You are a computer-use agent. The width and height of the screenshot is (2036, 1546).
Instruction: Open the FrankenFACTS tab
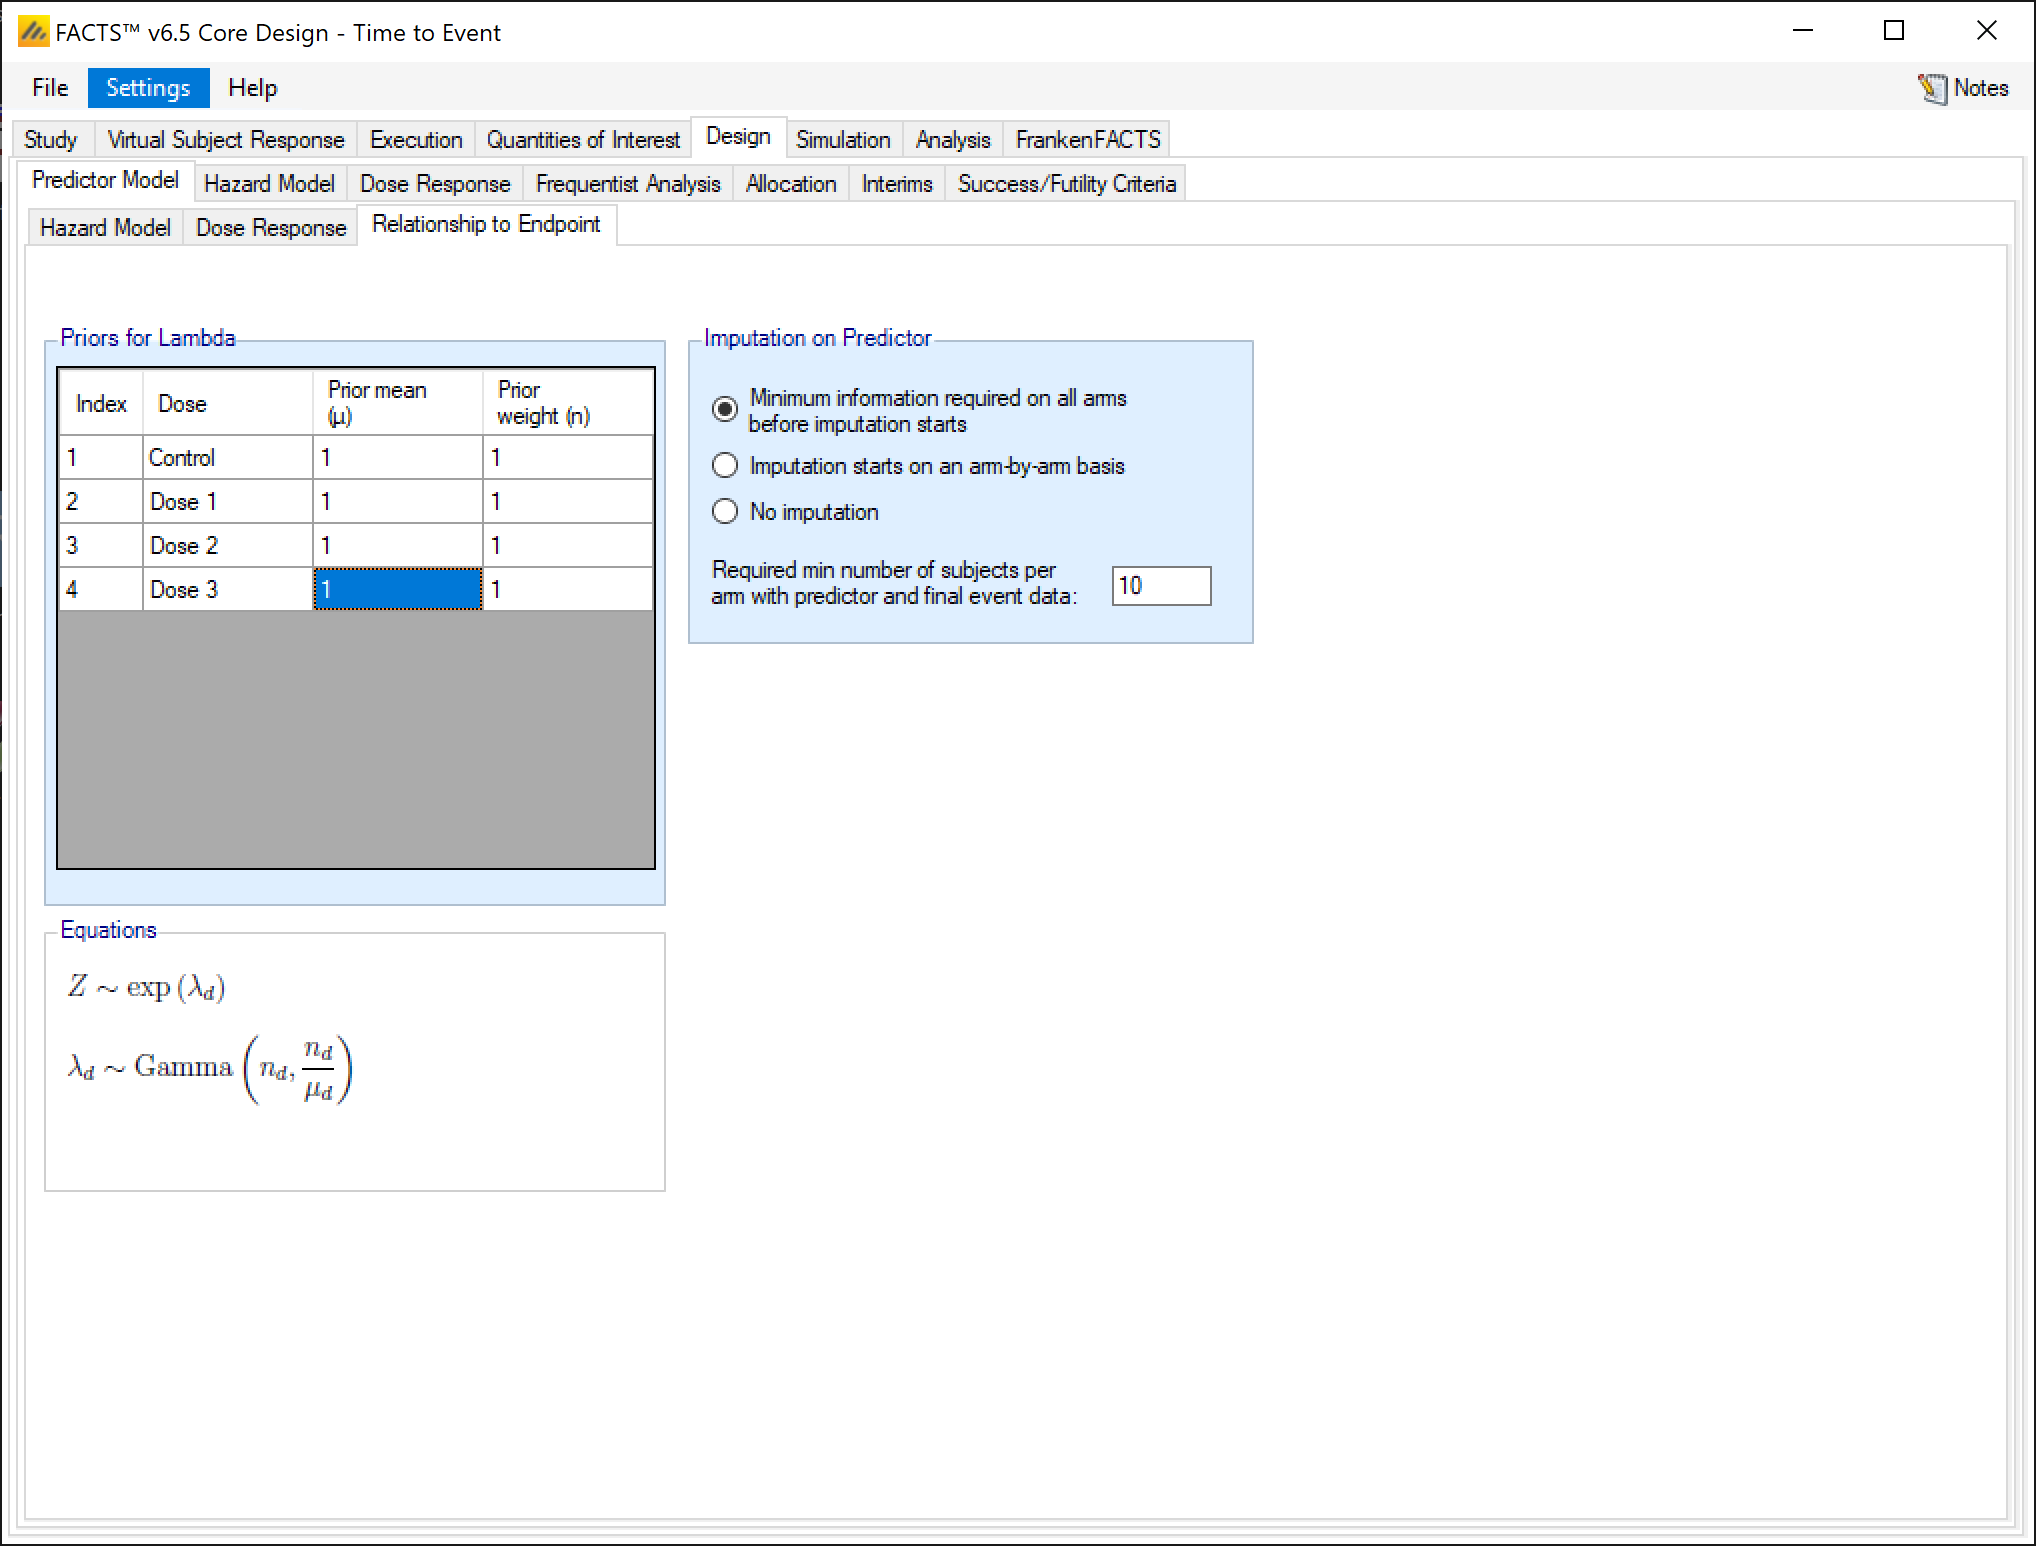(1087, 140)
